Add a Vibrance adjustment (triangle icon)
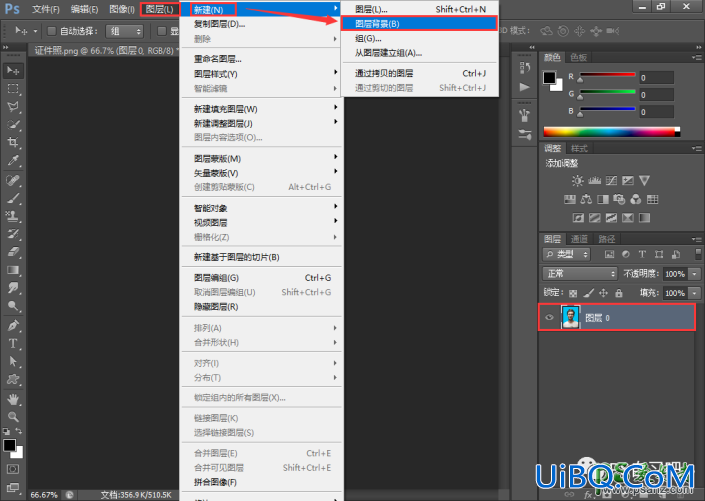705x501 pixels. click(x=644, y=181)
